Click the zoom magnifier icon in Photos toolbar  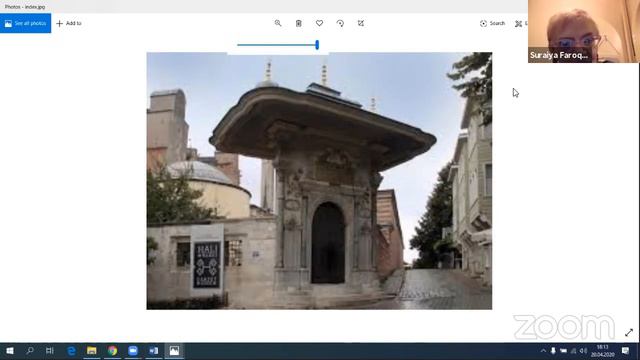point(278,23)
